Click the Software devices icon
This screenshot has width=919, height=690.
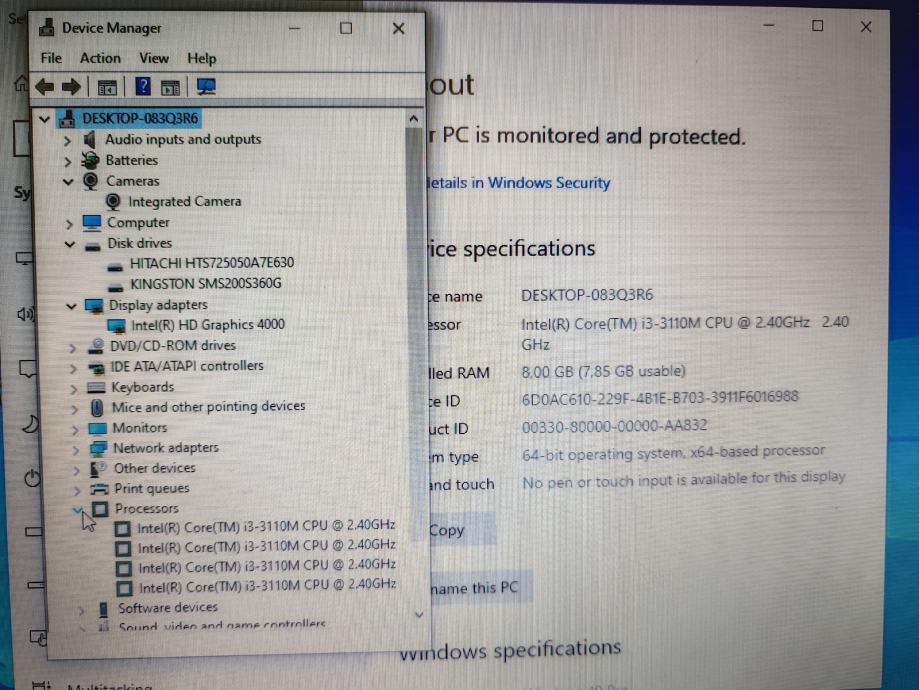pyautogui.click(x=104, y=609)
